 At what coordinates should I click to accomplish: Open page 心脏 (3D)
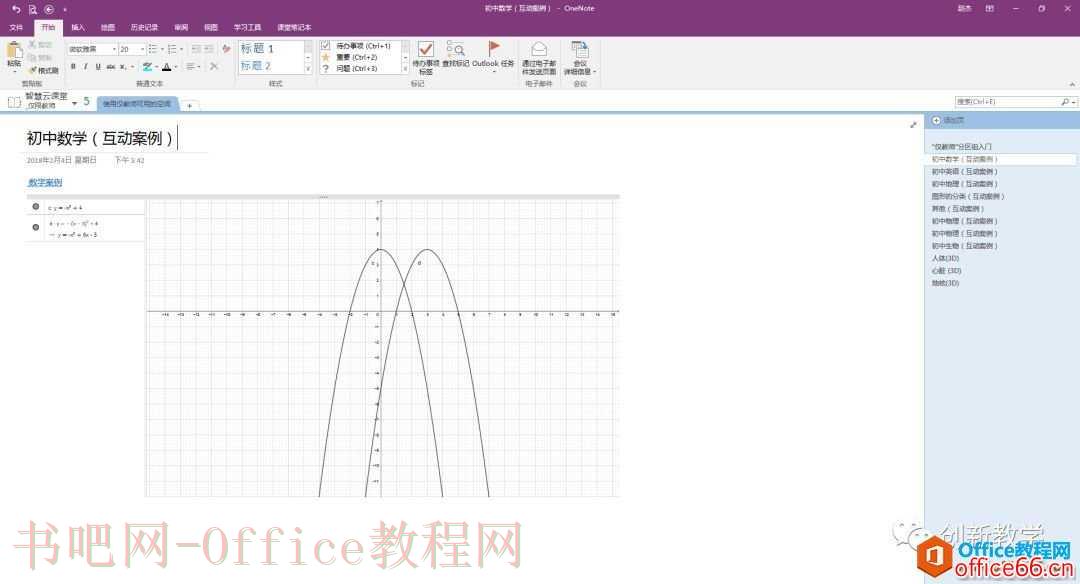coord(946,271)
